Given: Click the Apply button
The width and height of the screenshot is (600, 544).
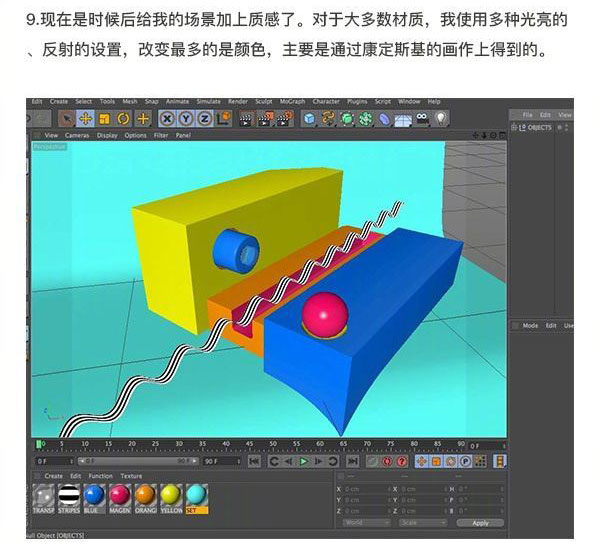Looking at the screenshot, I should point(480,523).
